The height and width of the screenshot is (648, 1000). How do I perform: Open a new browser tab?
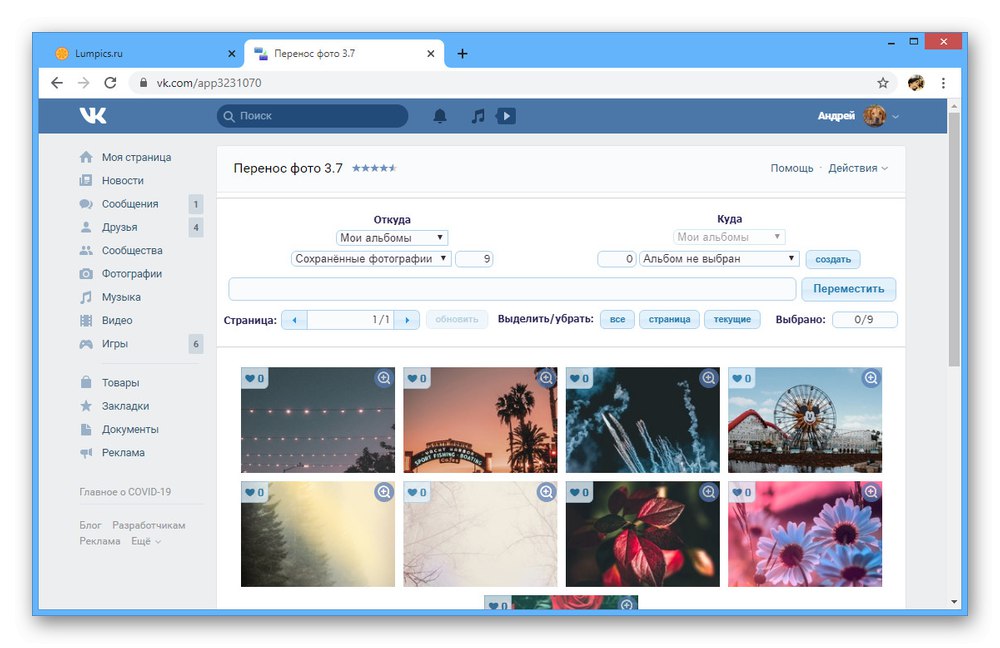pos(462,54)
